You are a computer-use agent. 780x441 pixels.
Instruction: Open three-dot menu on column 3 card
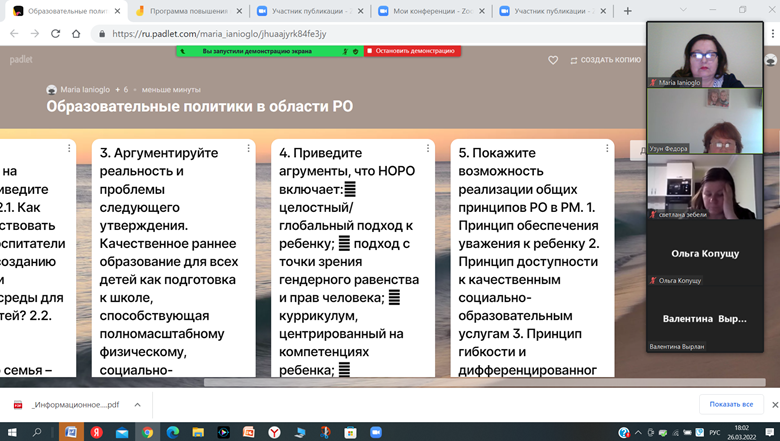click(248, 148)
